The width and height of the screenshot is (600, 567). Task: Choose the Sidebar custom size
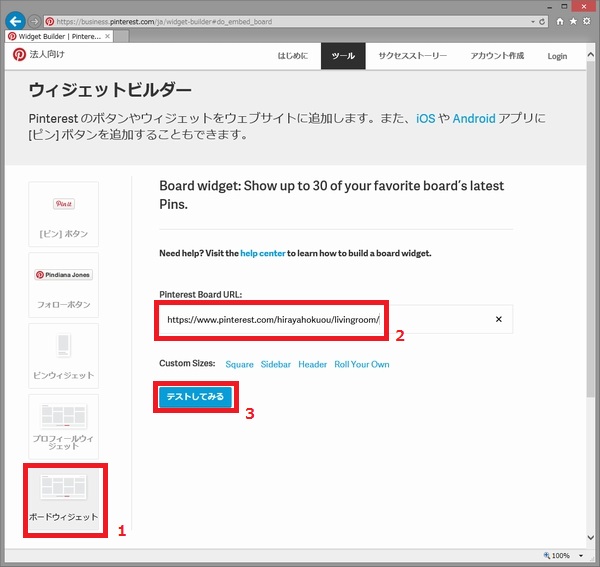[276, 365]
